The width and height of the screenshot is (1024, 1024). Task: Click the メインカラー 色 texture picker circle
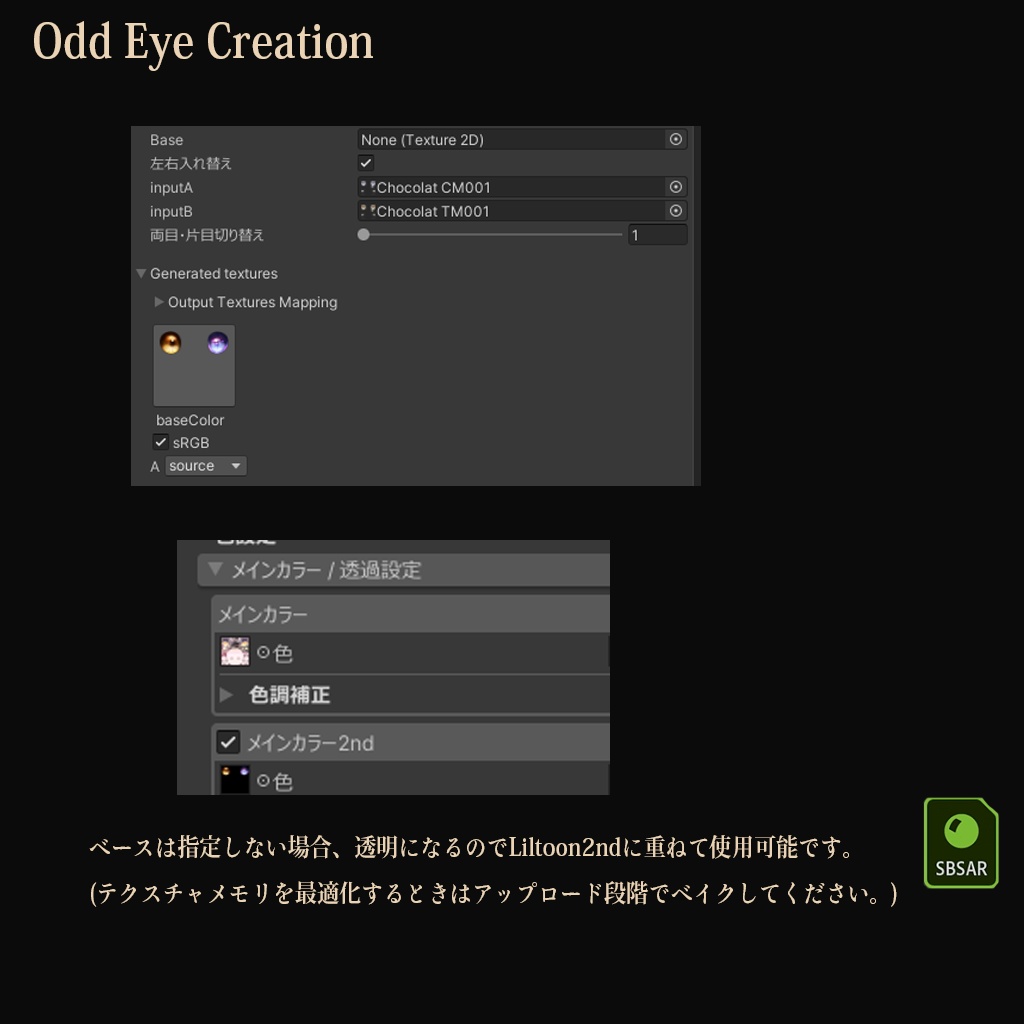[263, 652]
